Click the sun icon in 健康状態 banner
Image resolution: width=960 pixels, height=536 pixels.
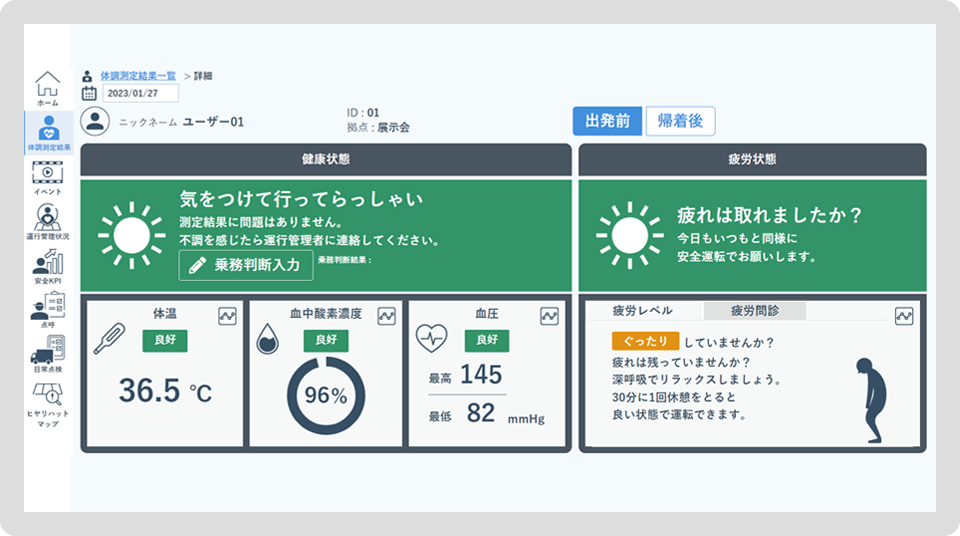[131, 235]
